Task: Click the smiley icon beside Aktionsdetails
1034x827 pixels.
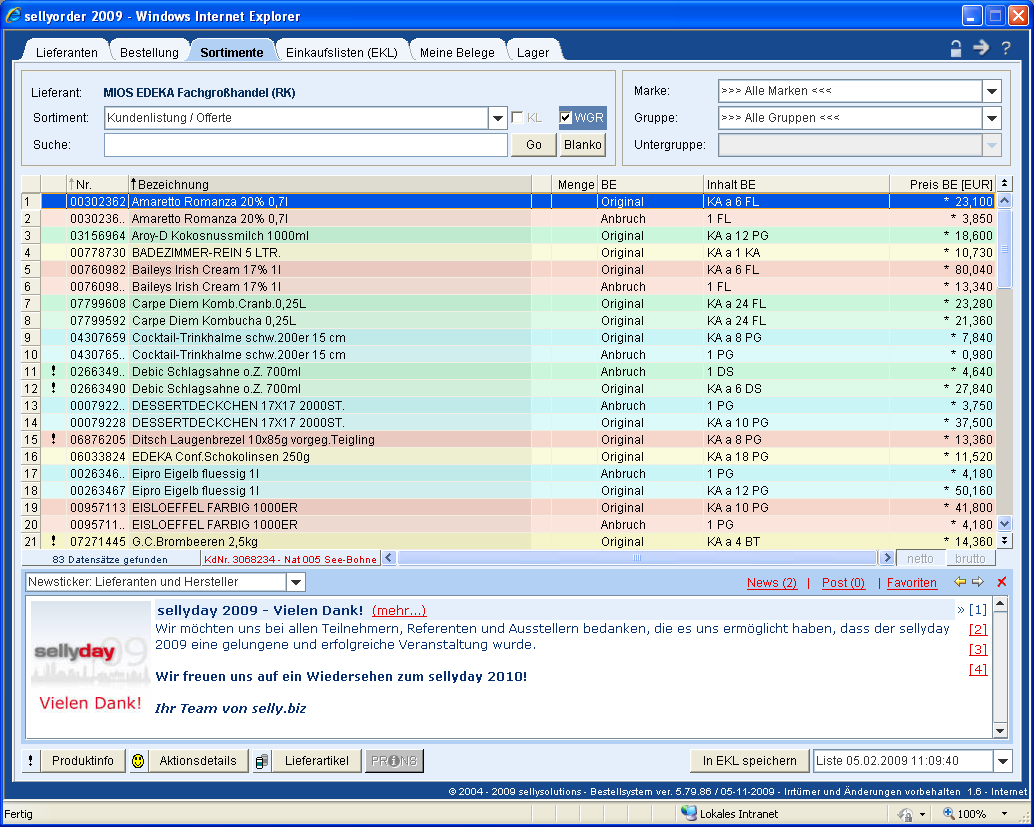Action: [138, 761]
